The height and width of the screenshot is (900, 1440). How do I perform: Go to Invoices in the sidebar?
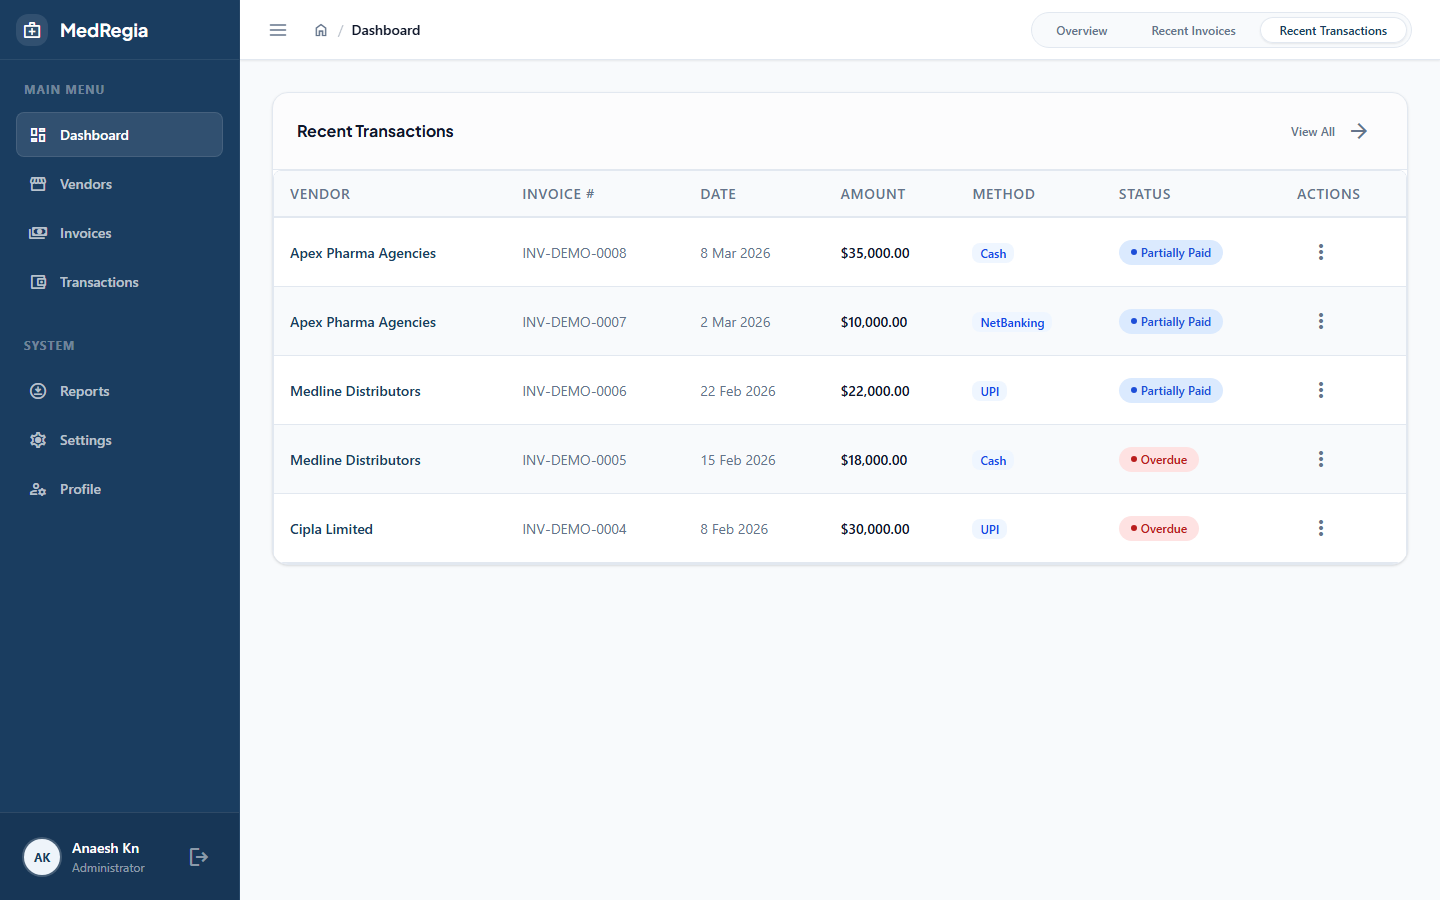119,233
